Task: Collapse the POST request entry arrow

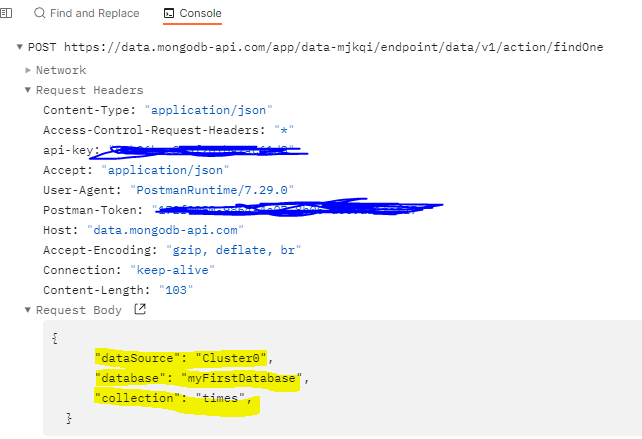Action: 20,48
